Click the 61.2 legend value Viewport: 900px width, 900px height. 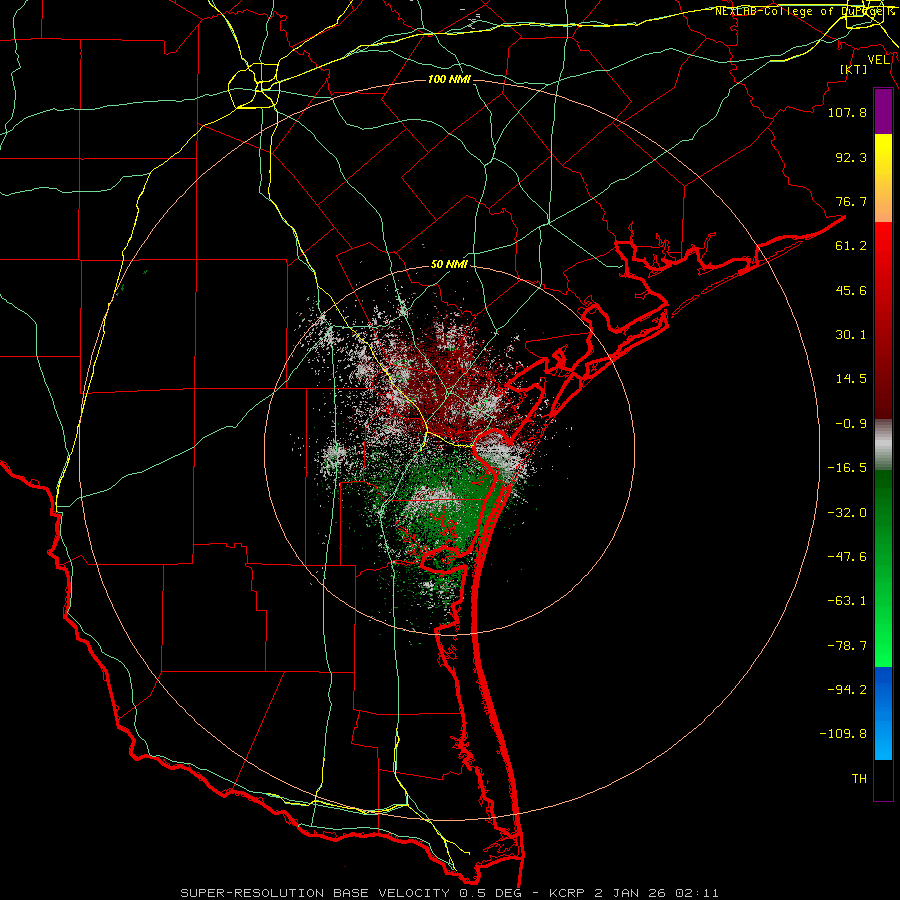point(851,246)
